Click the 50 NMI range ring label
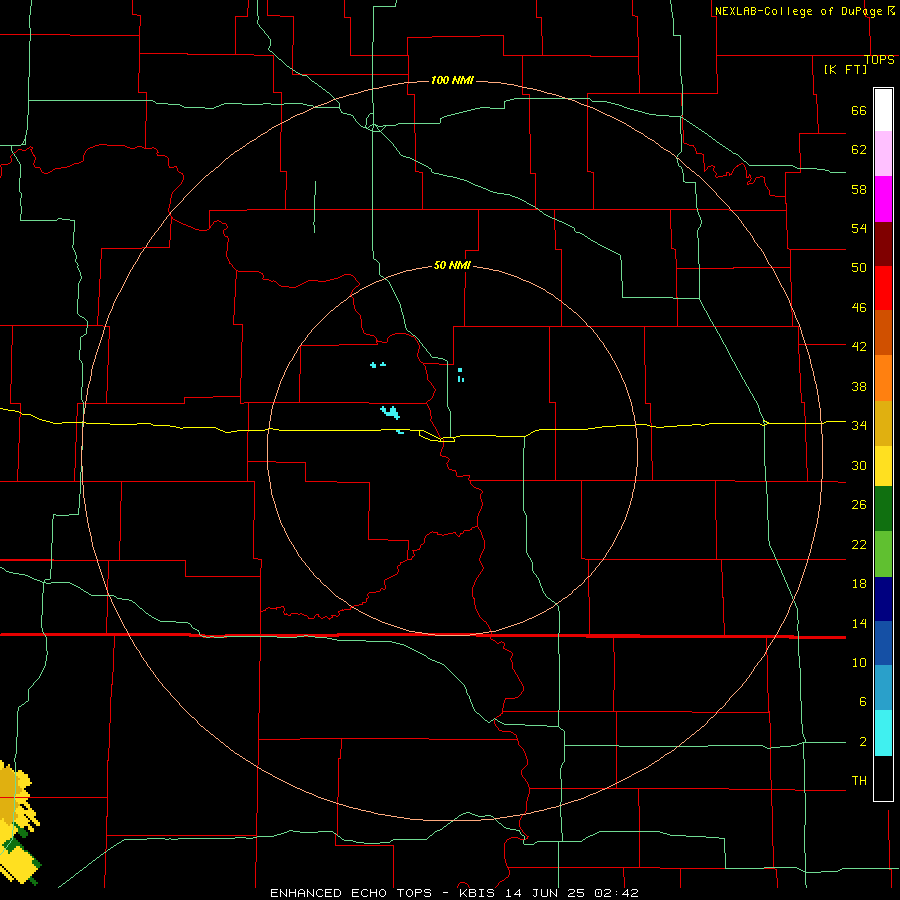900x900 pixels. [x=452, y=265]
